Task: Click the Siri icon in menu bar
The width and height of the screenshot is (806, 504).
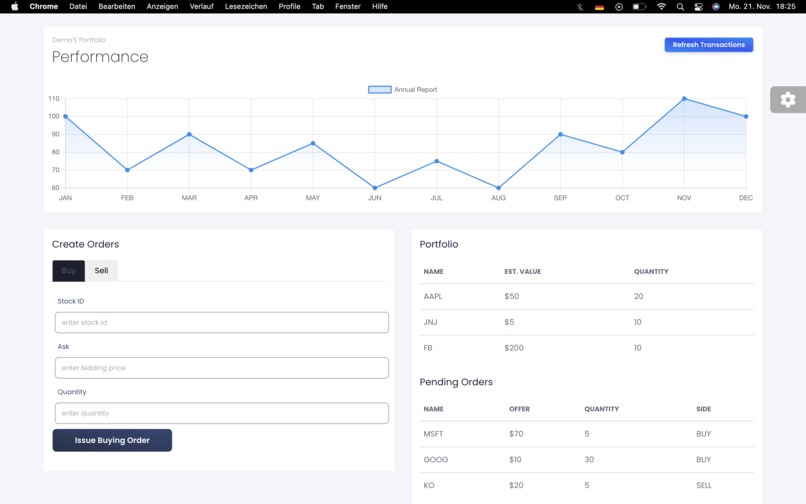Action: point(716,7)
